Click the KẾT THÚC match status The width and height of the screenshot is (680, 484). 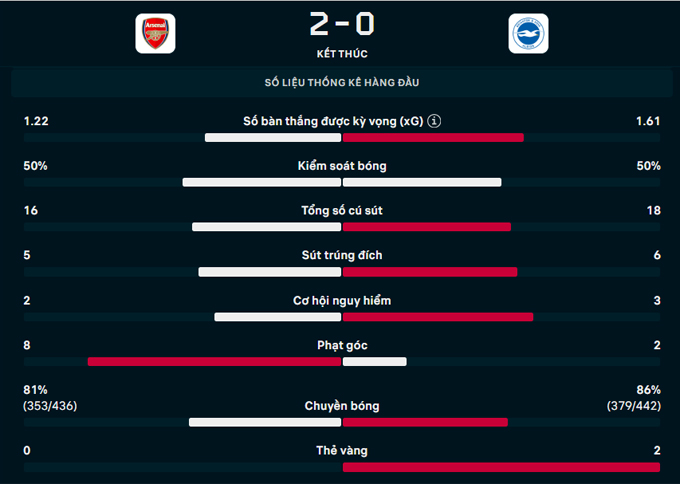340,53
